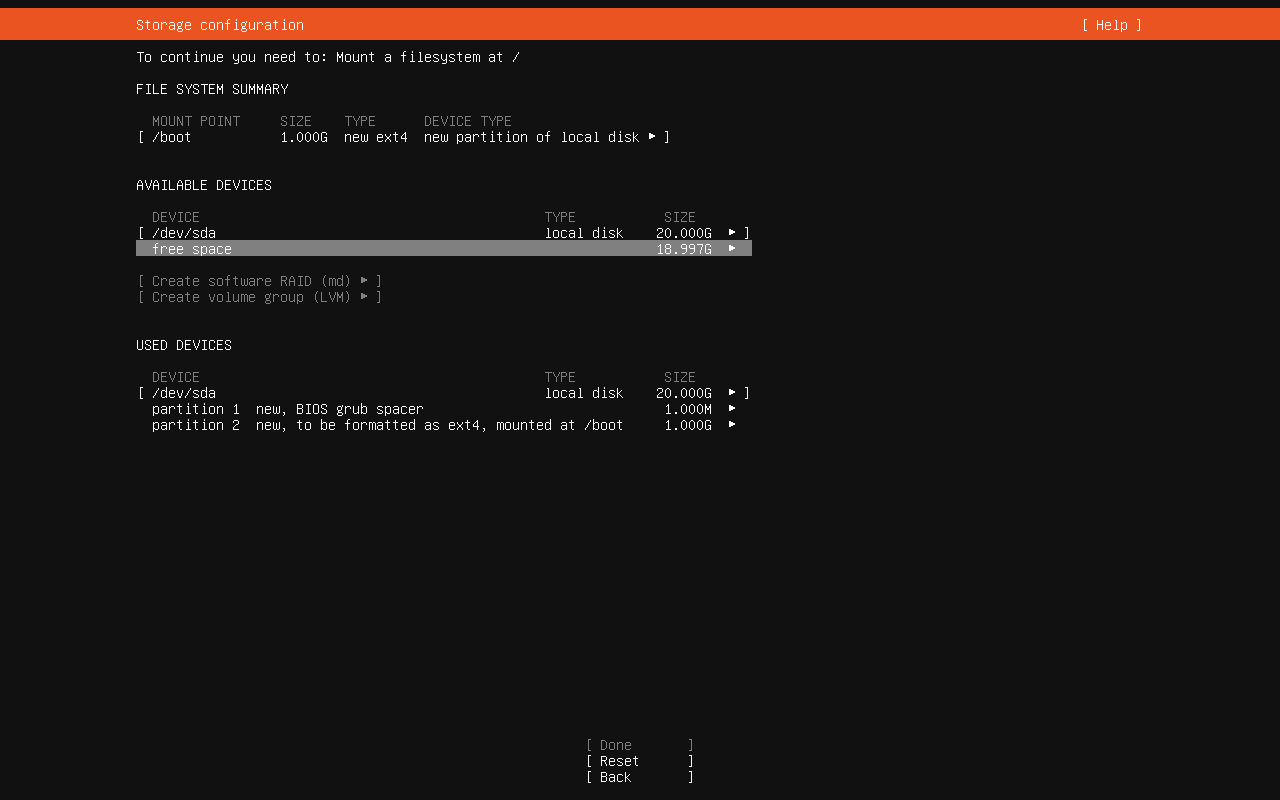This screenshot has width=1280, height=800.
Task: Open arrow menu for used /dev/sda disk
Action: coord(732,392)
